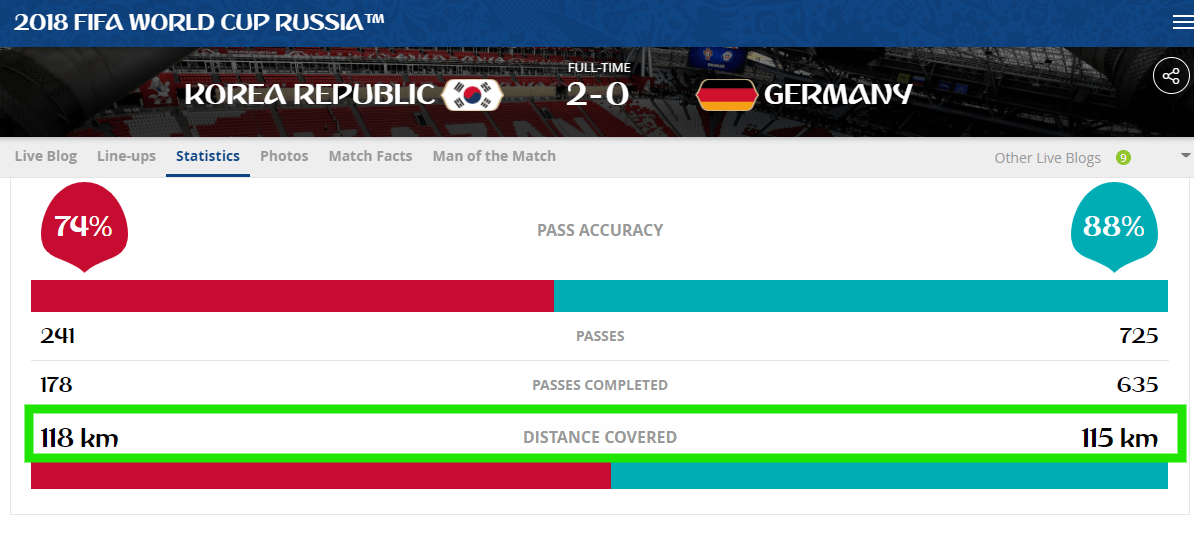Click the red part of pass accuracy bar
The width and height of the screenshot is (1194, 544).
coord(292,296)
